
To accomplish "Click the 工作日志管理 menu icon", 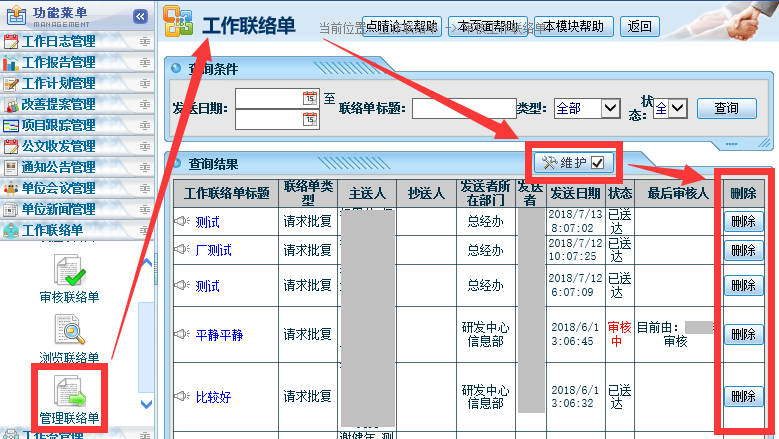I will tap(11, 42).
